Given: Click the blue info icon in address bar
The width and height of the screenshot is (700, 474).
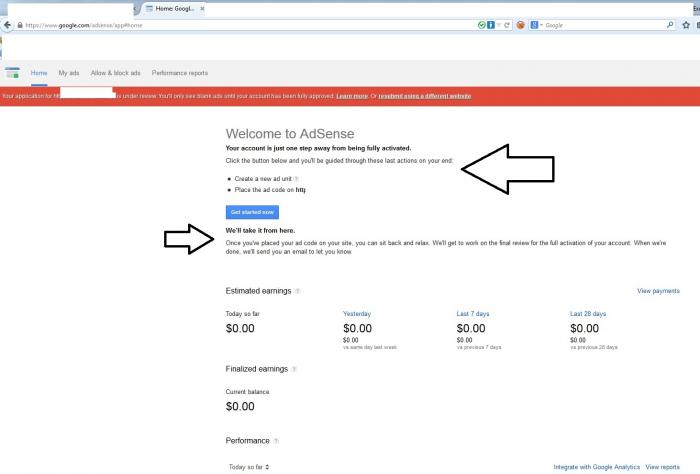Looking at the screenshot, I should 491,25.
